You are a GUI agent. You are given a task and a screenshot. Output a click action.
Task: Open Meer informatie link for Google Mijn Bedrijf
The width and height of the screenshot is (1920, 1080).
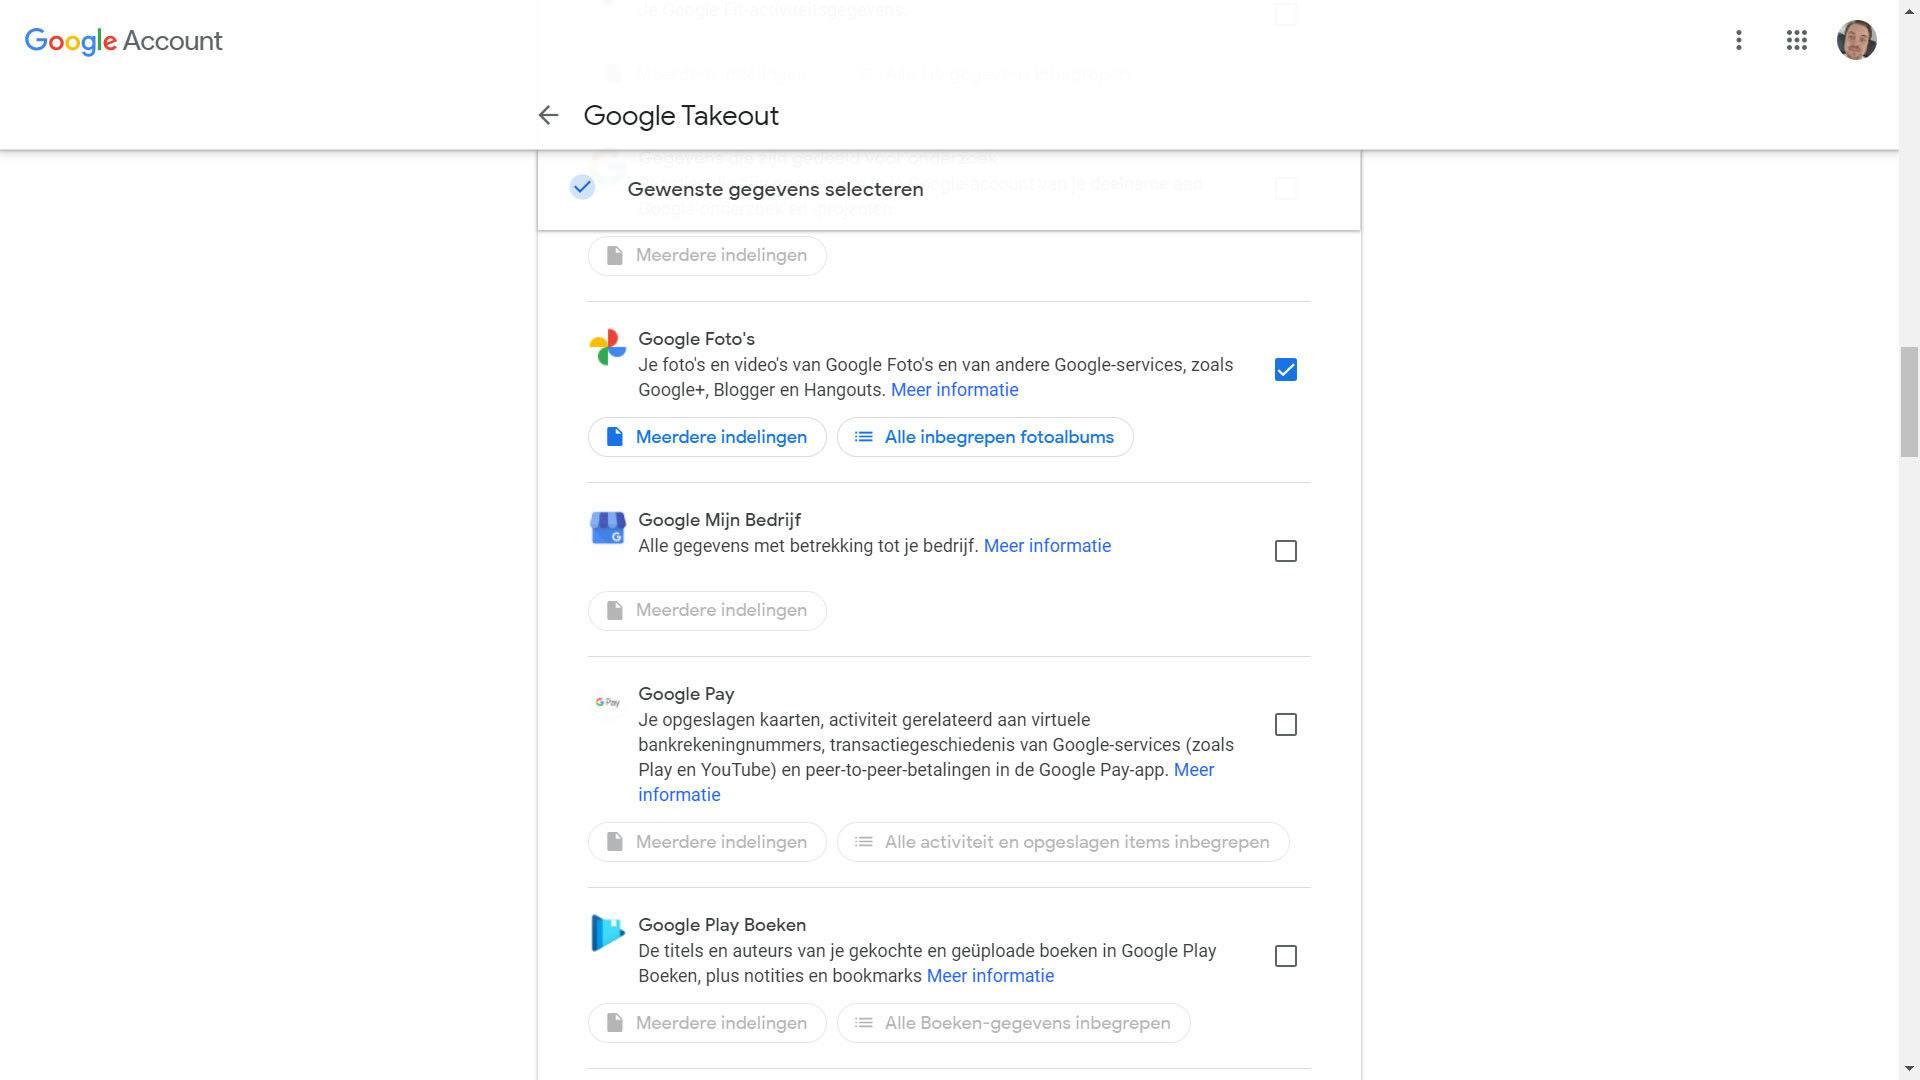(1047, 546)
